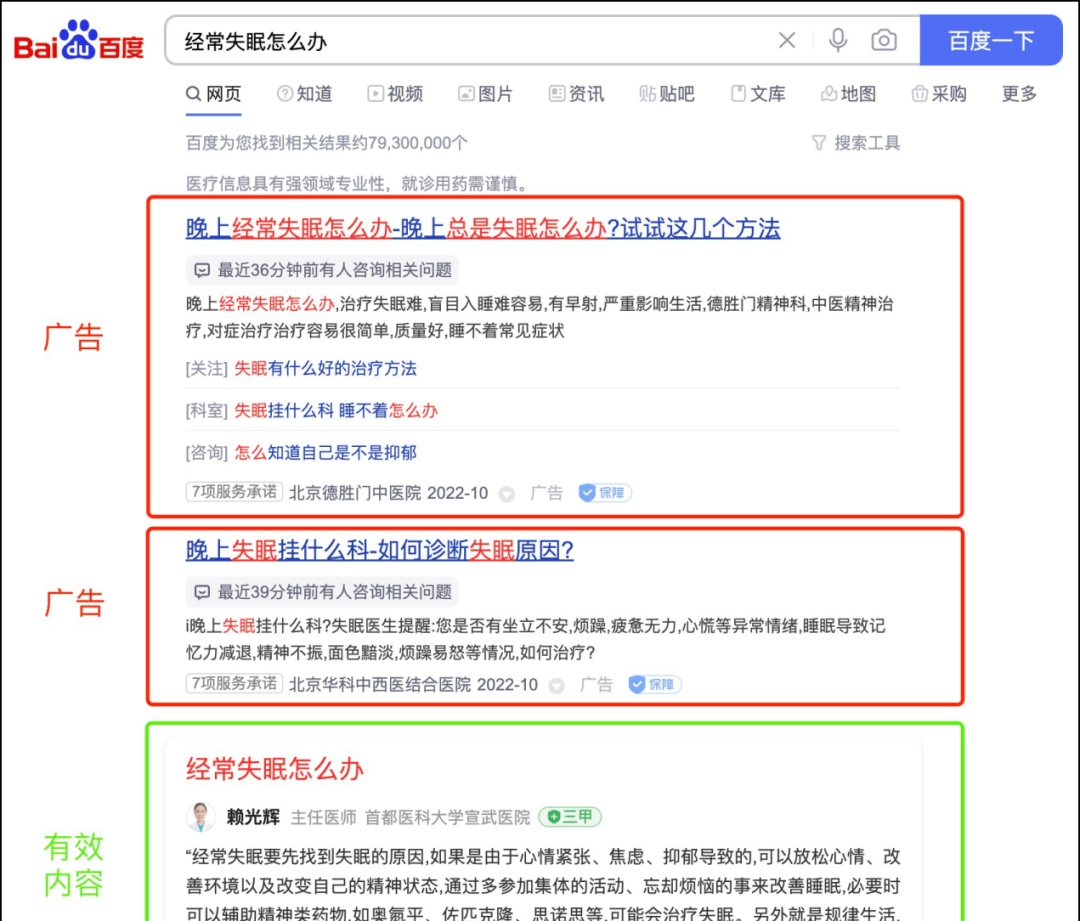Click the 最近39分钟前有人咨询相关问题 badge
This screenshot has height=921, width=1080.
pyautogui.click(x=322, y=592)
